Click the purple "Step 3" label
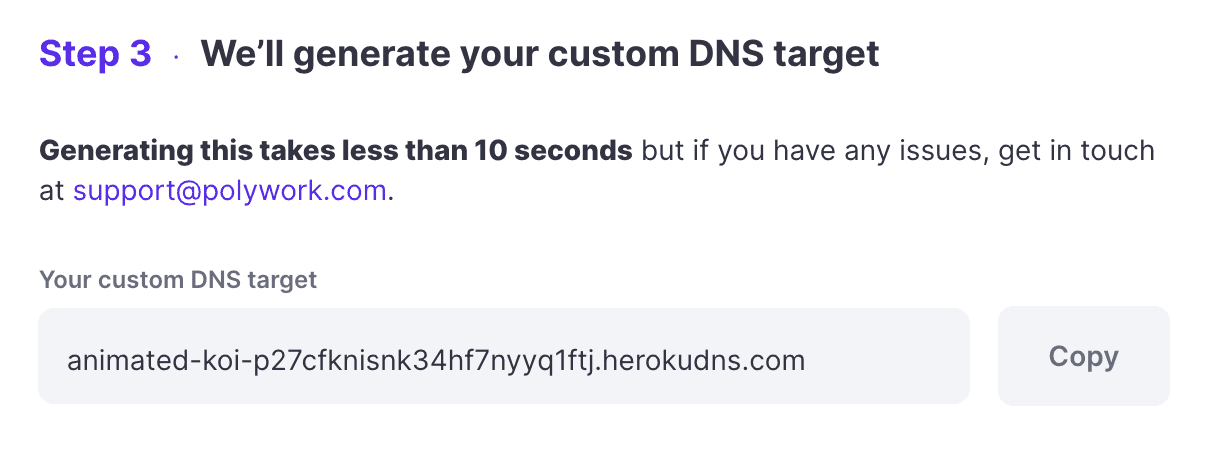Image resolution: width=1208 pixels, height=459 pixels. [95, 54]
